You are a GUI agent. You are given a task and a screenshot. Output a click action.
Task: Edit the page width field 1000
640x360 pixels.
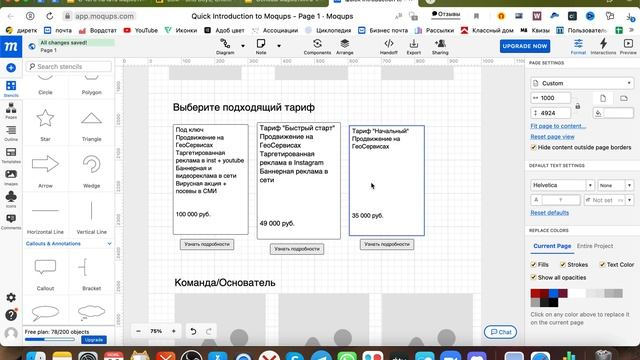(x=550, y=98)
